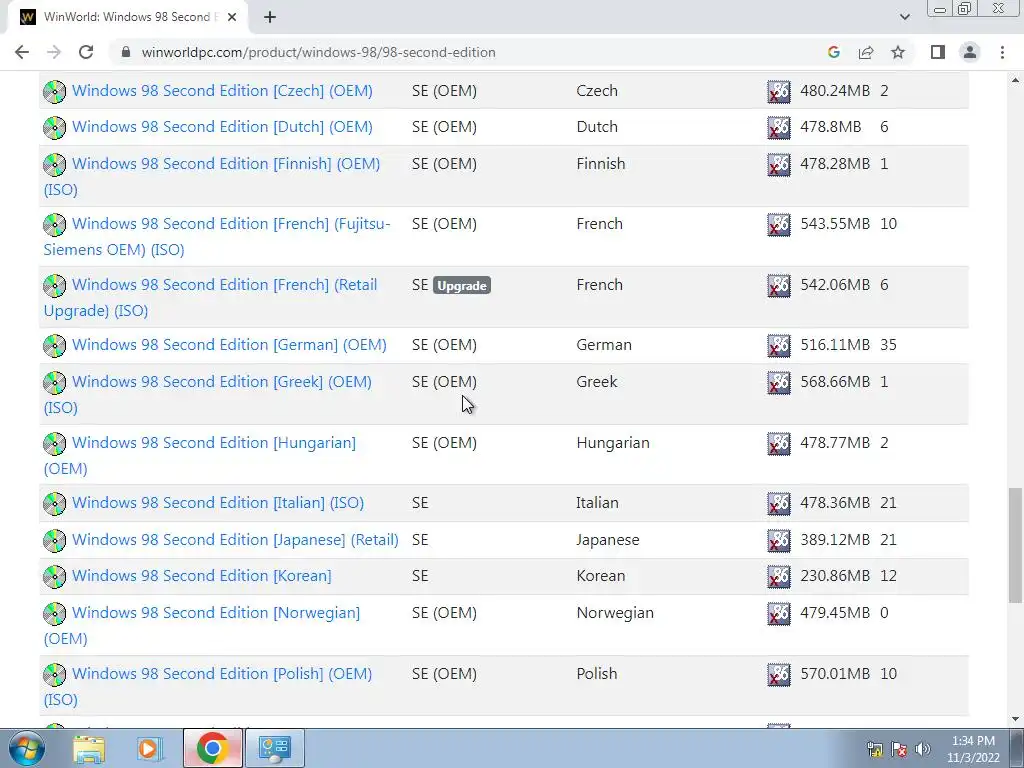Viewport: 1024px width, 768px height.
Task: Share this page via the share icon
Action: coord(866,52)
